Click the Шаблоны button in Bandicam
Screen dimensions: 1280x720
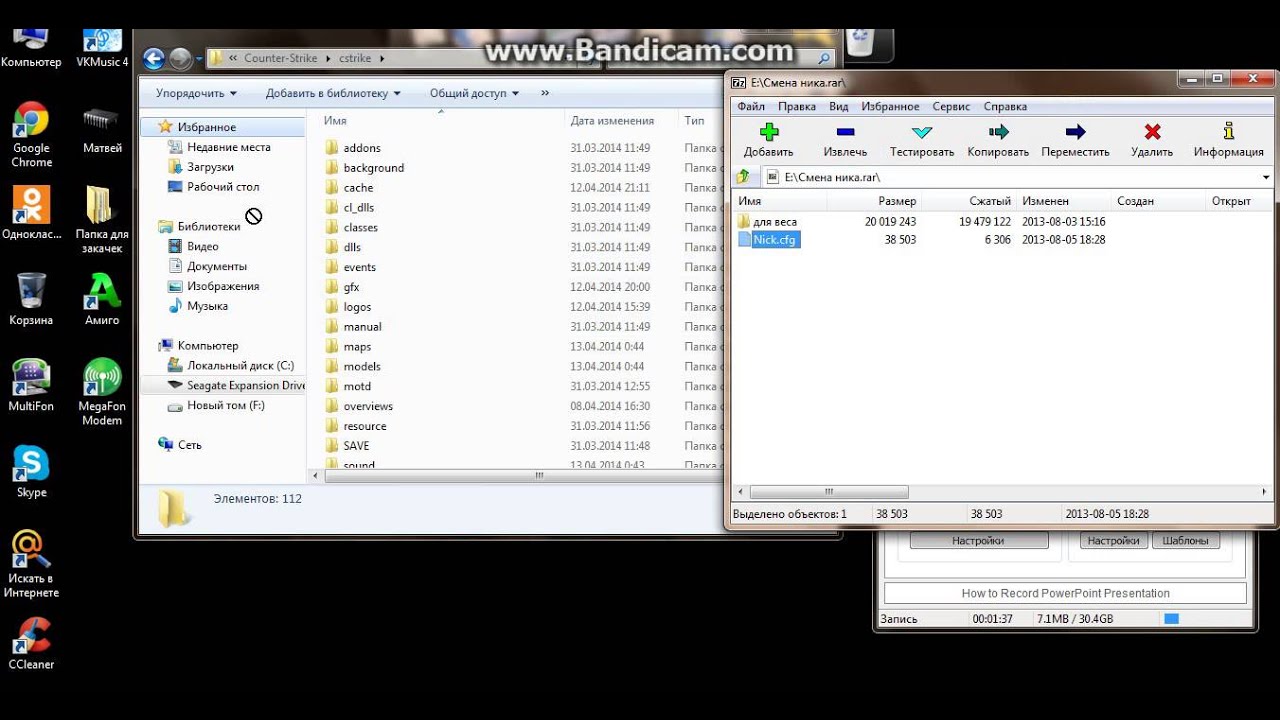(x=1185, y=540)
